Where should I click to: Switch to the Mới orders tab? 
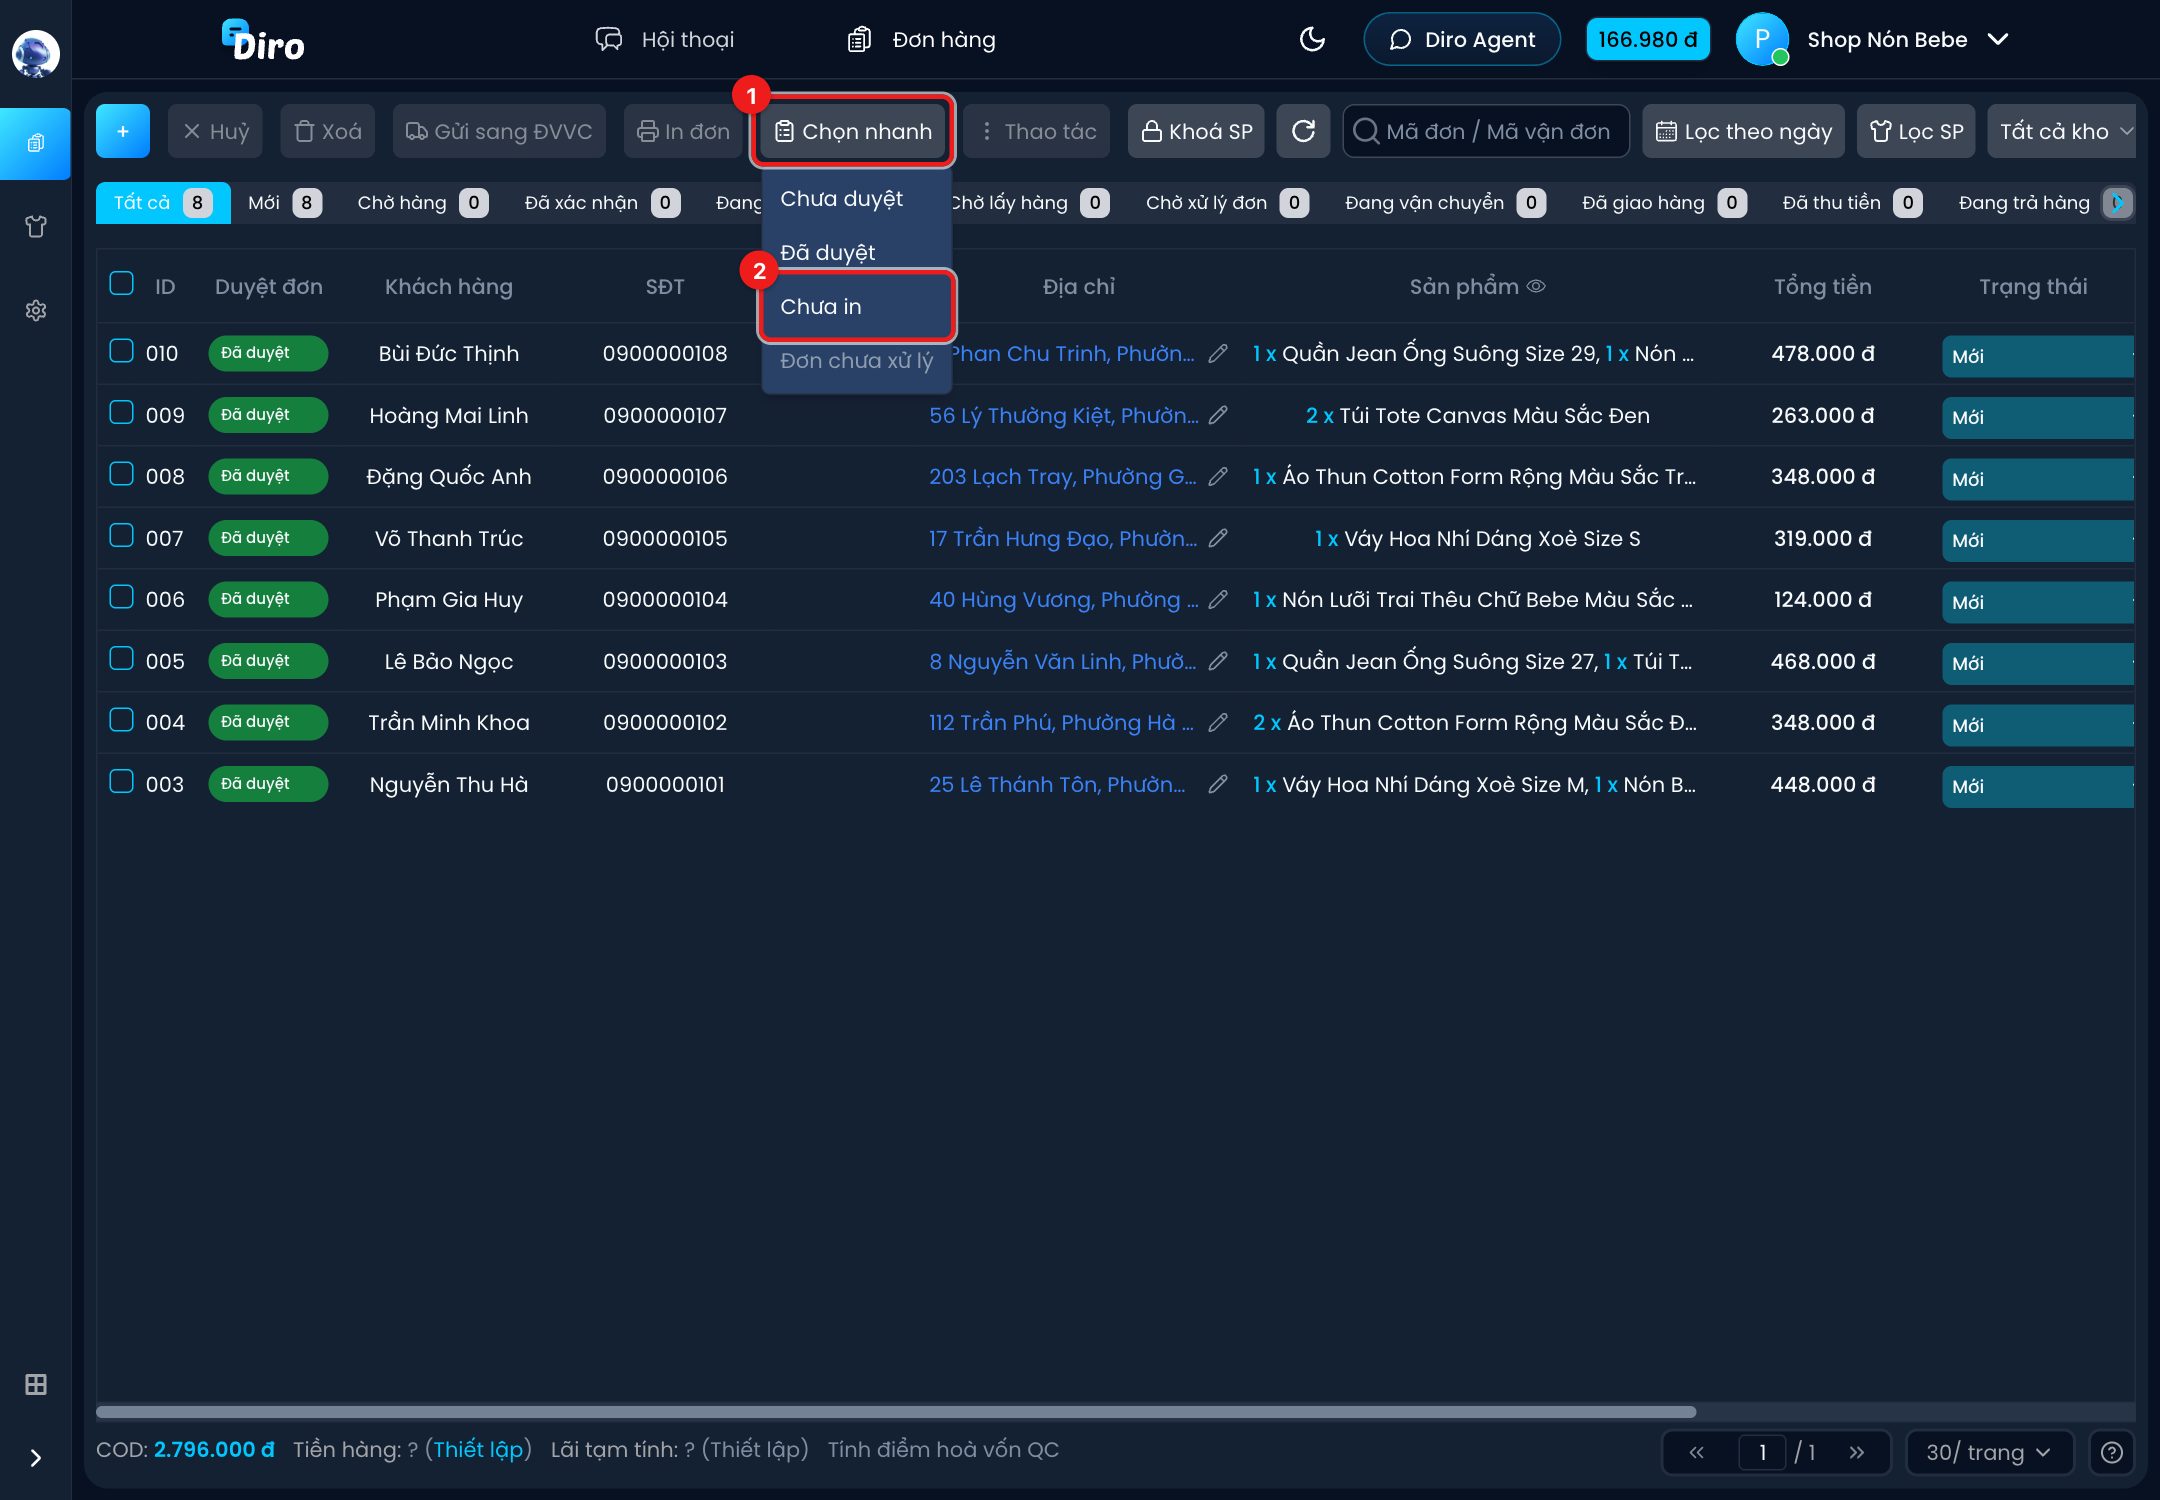(x=284, y=203)
